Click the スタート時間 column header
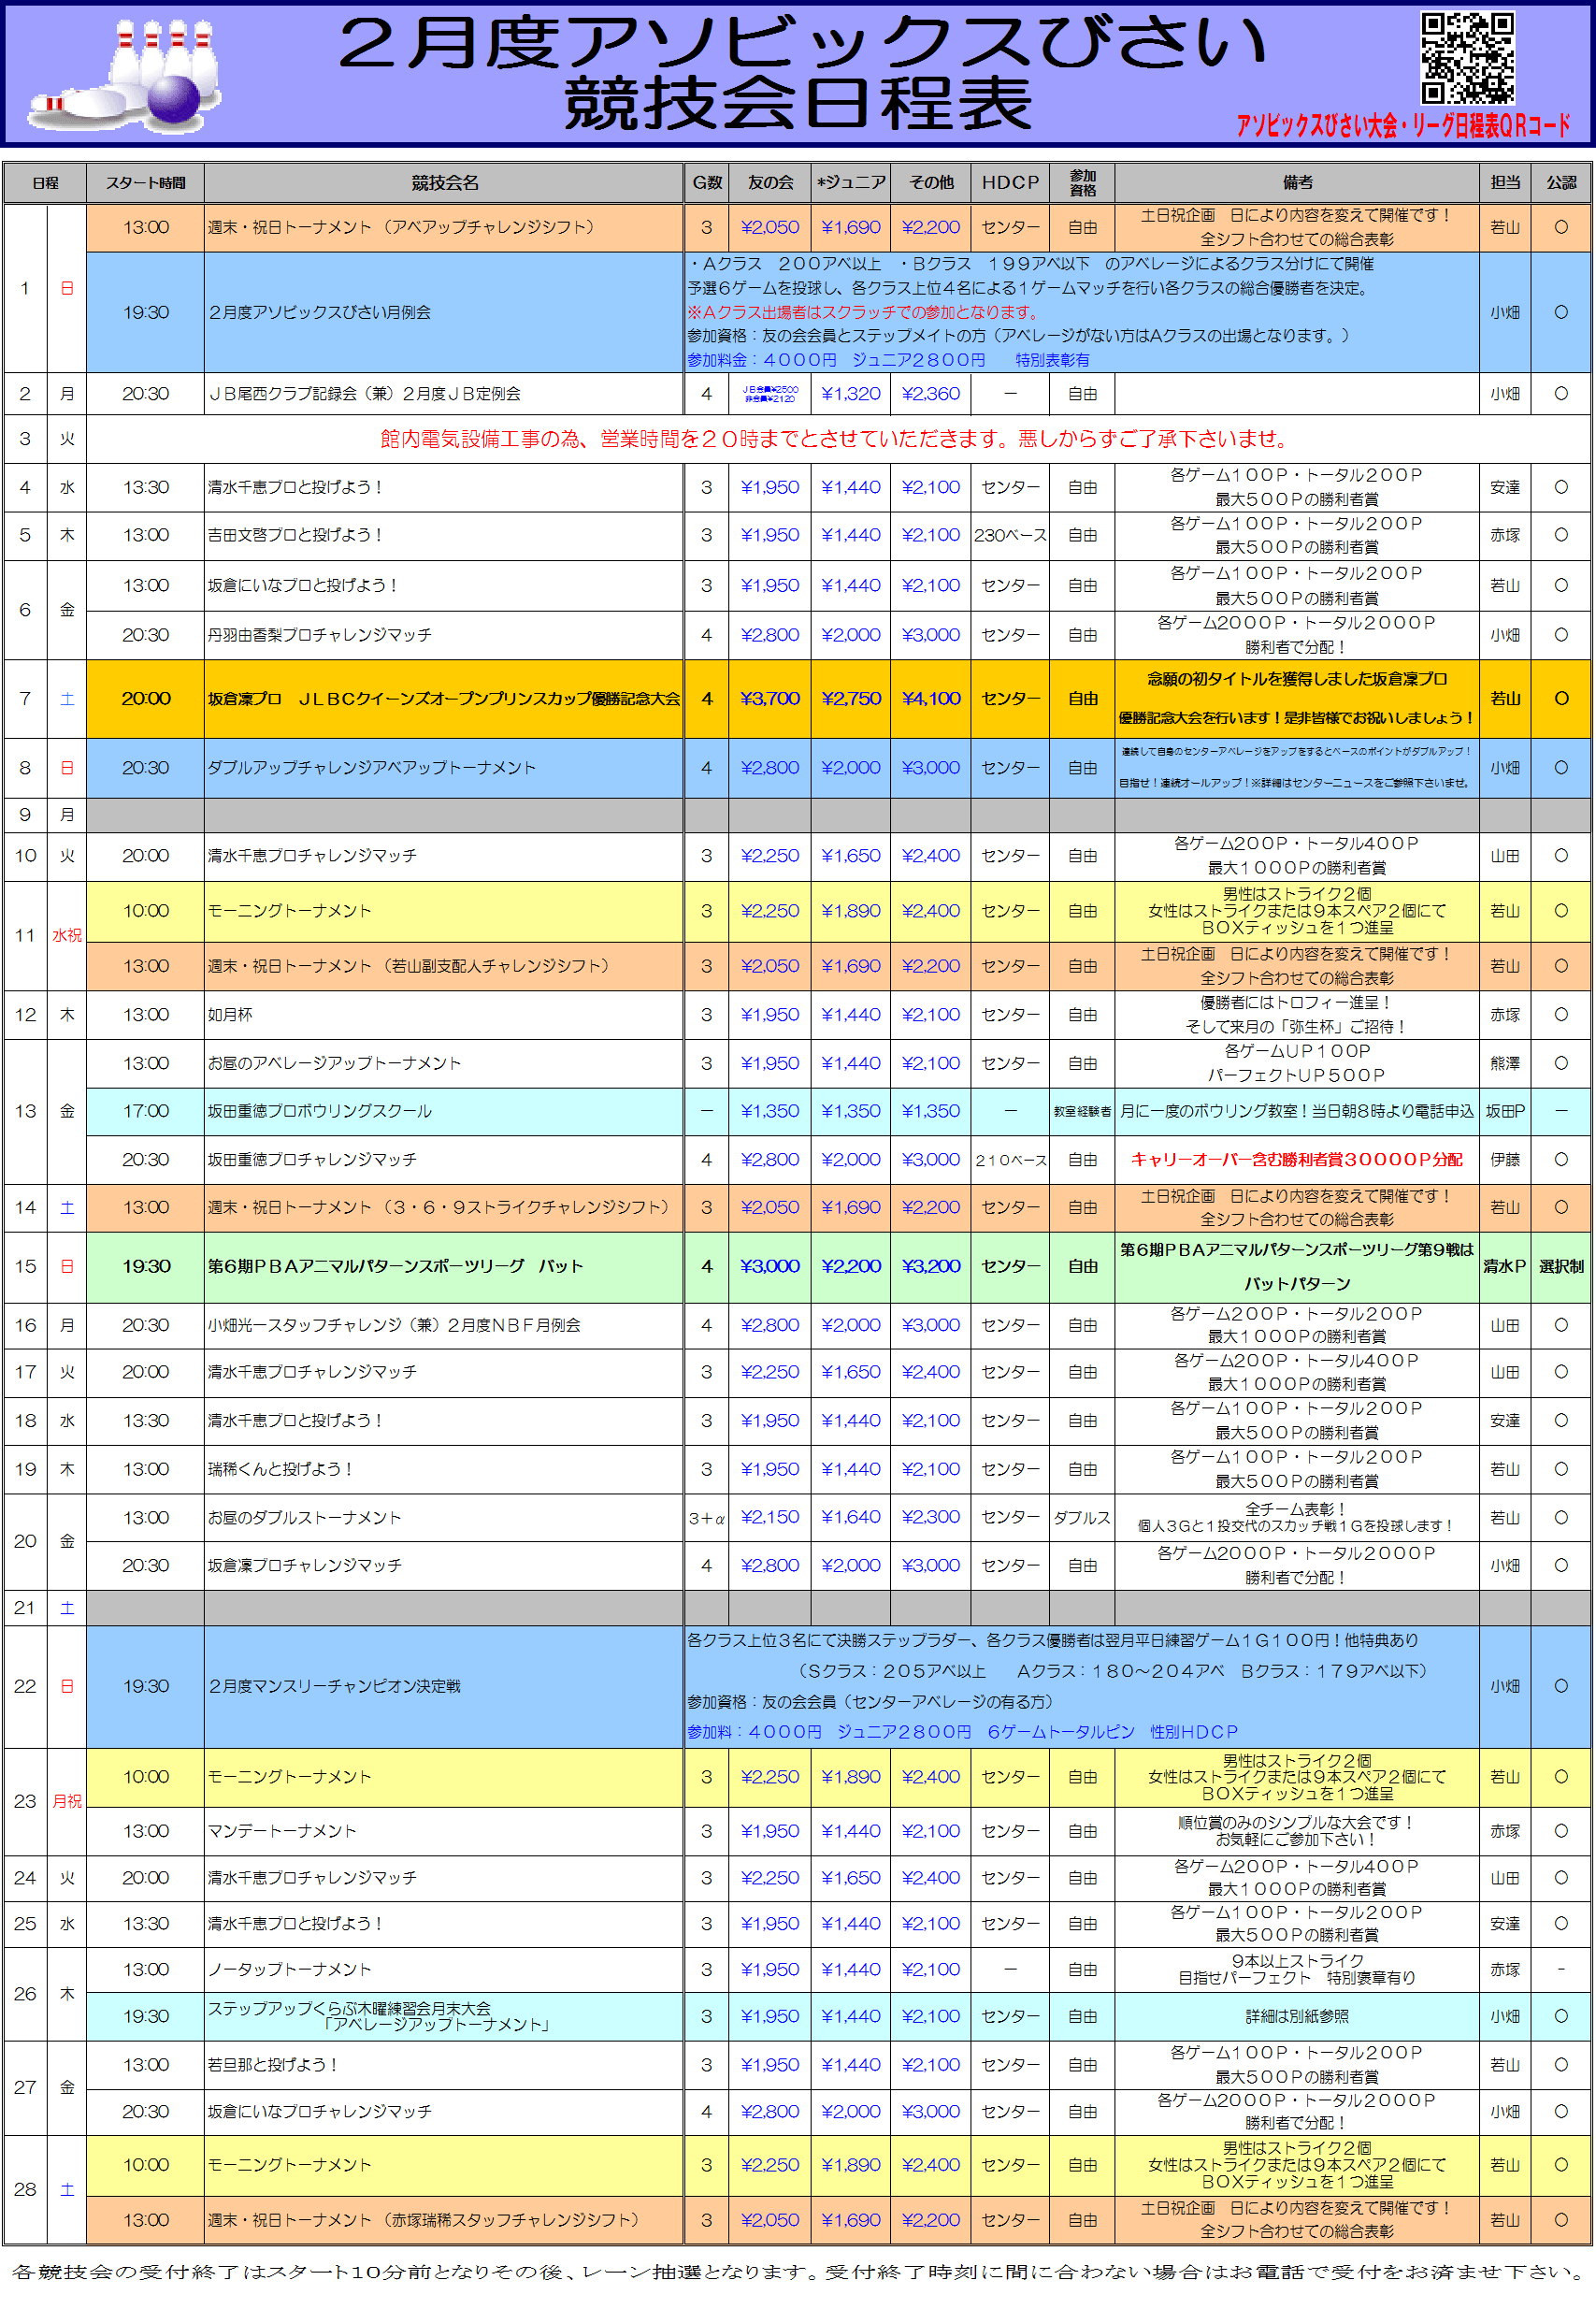Screen dimensions: 1596x2309 coord(145,183)
